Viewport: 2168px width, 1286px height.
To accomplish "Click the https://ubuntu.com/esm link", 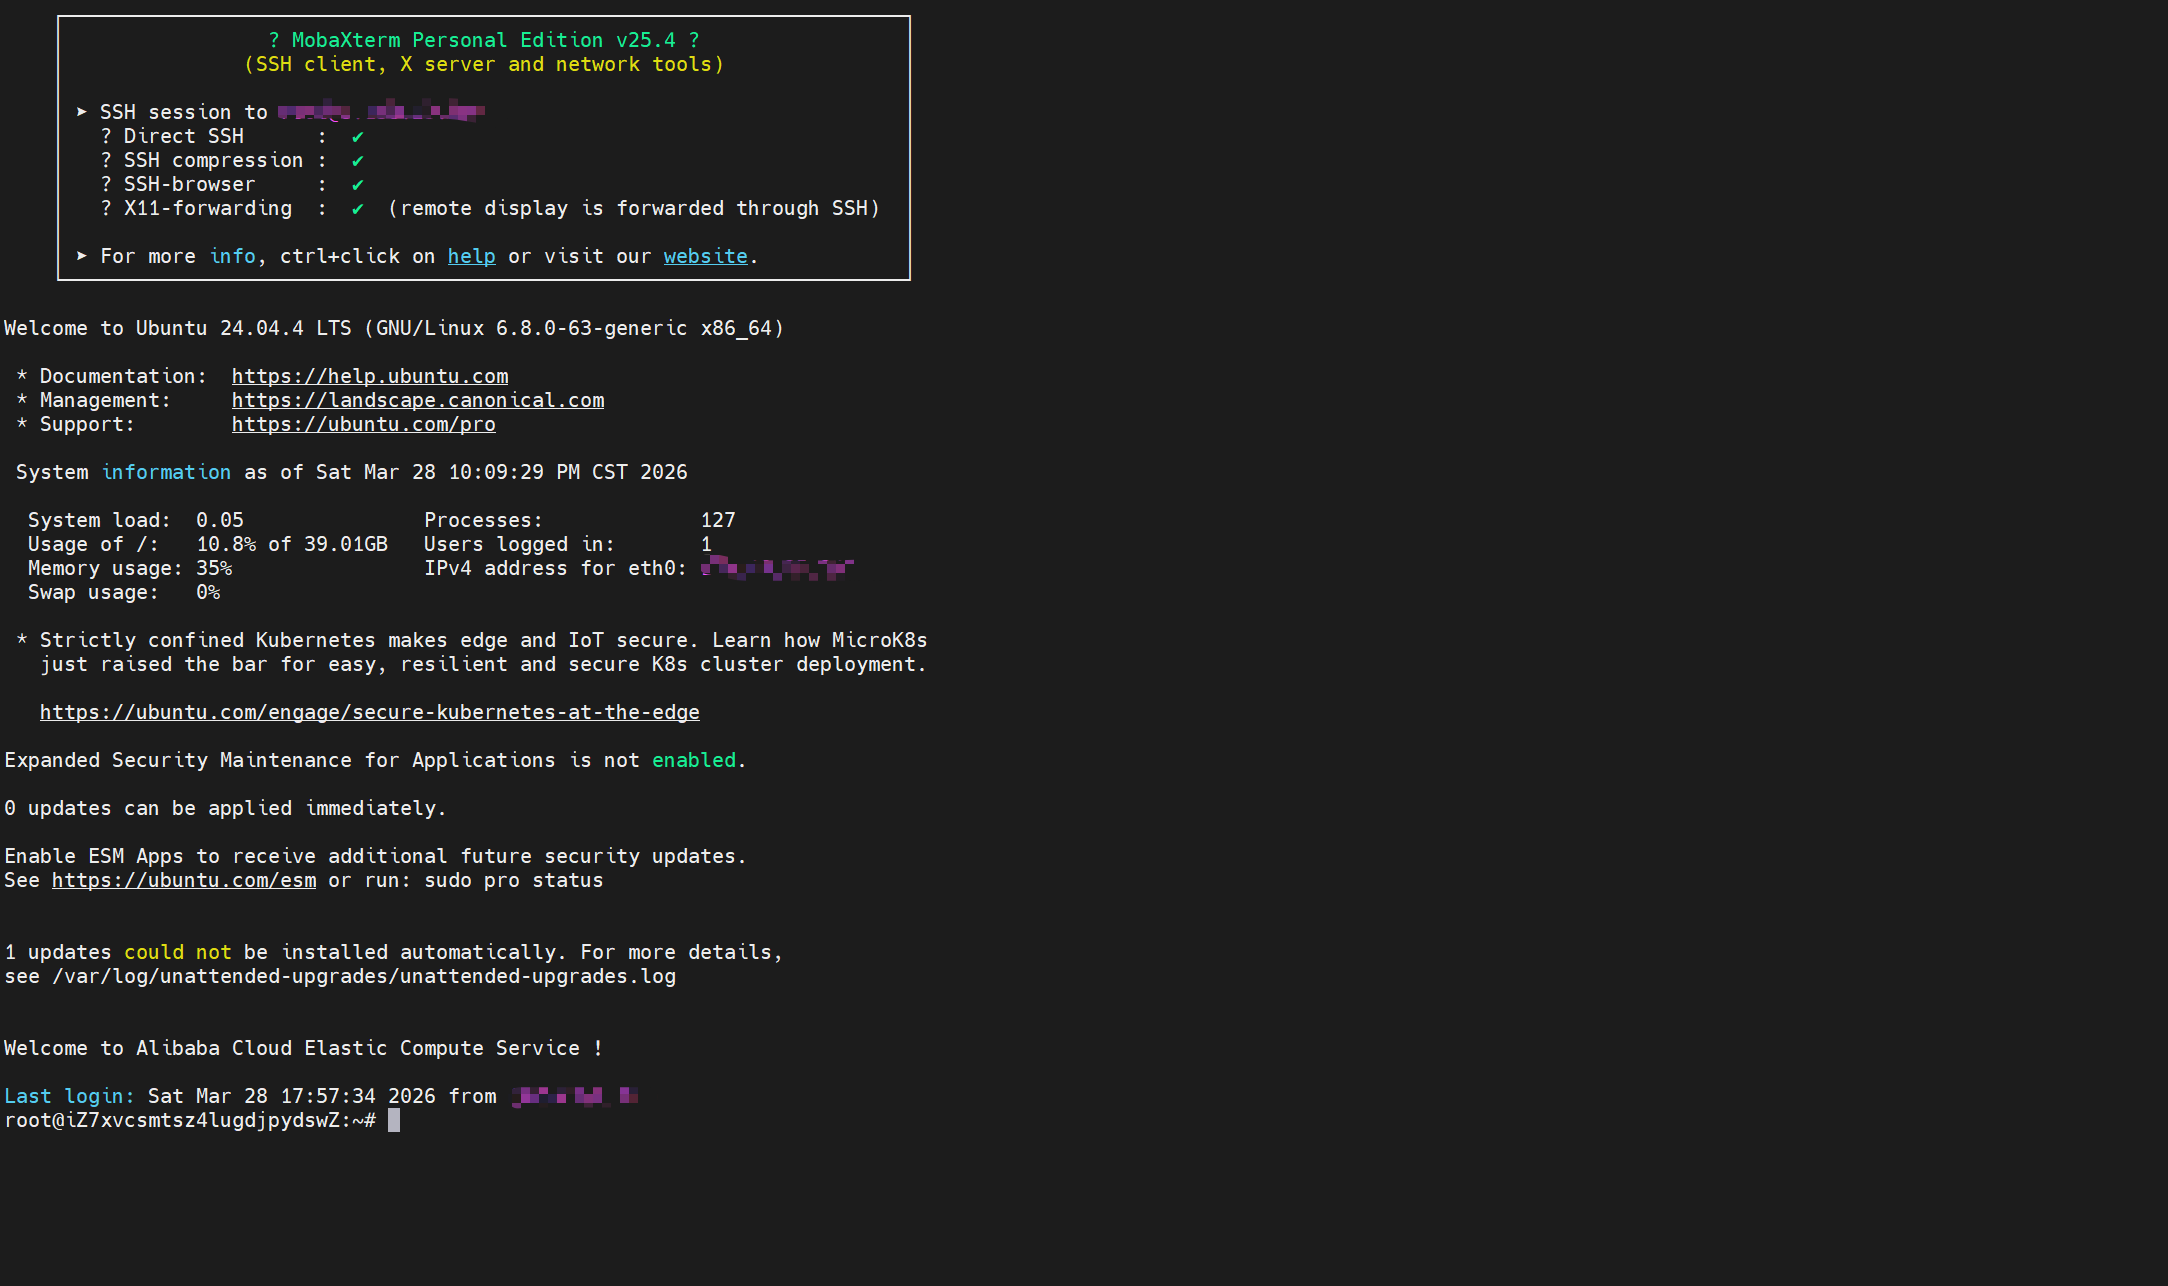I will pyautogui.click(x=183, y=880).
